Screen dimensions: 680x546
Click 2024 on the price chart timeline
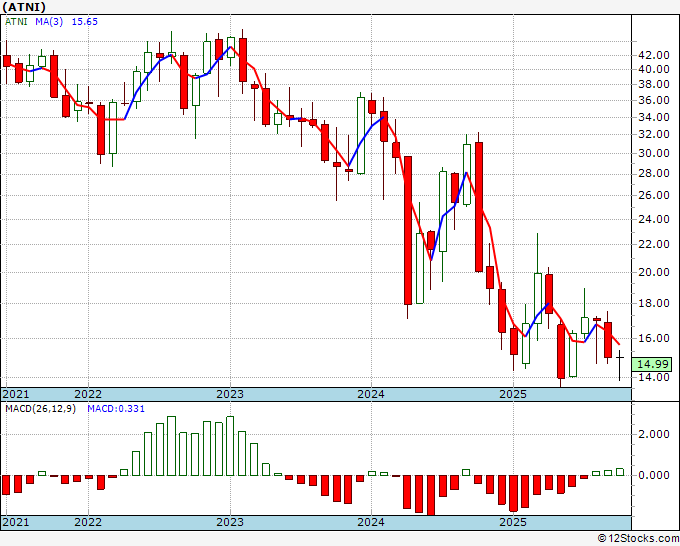[371, 394]
